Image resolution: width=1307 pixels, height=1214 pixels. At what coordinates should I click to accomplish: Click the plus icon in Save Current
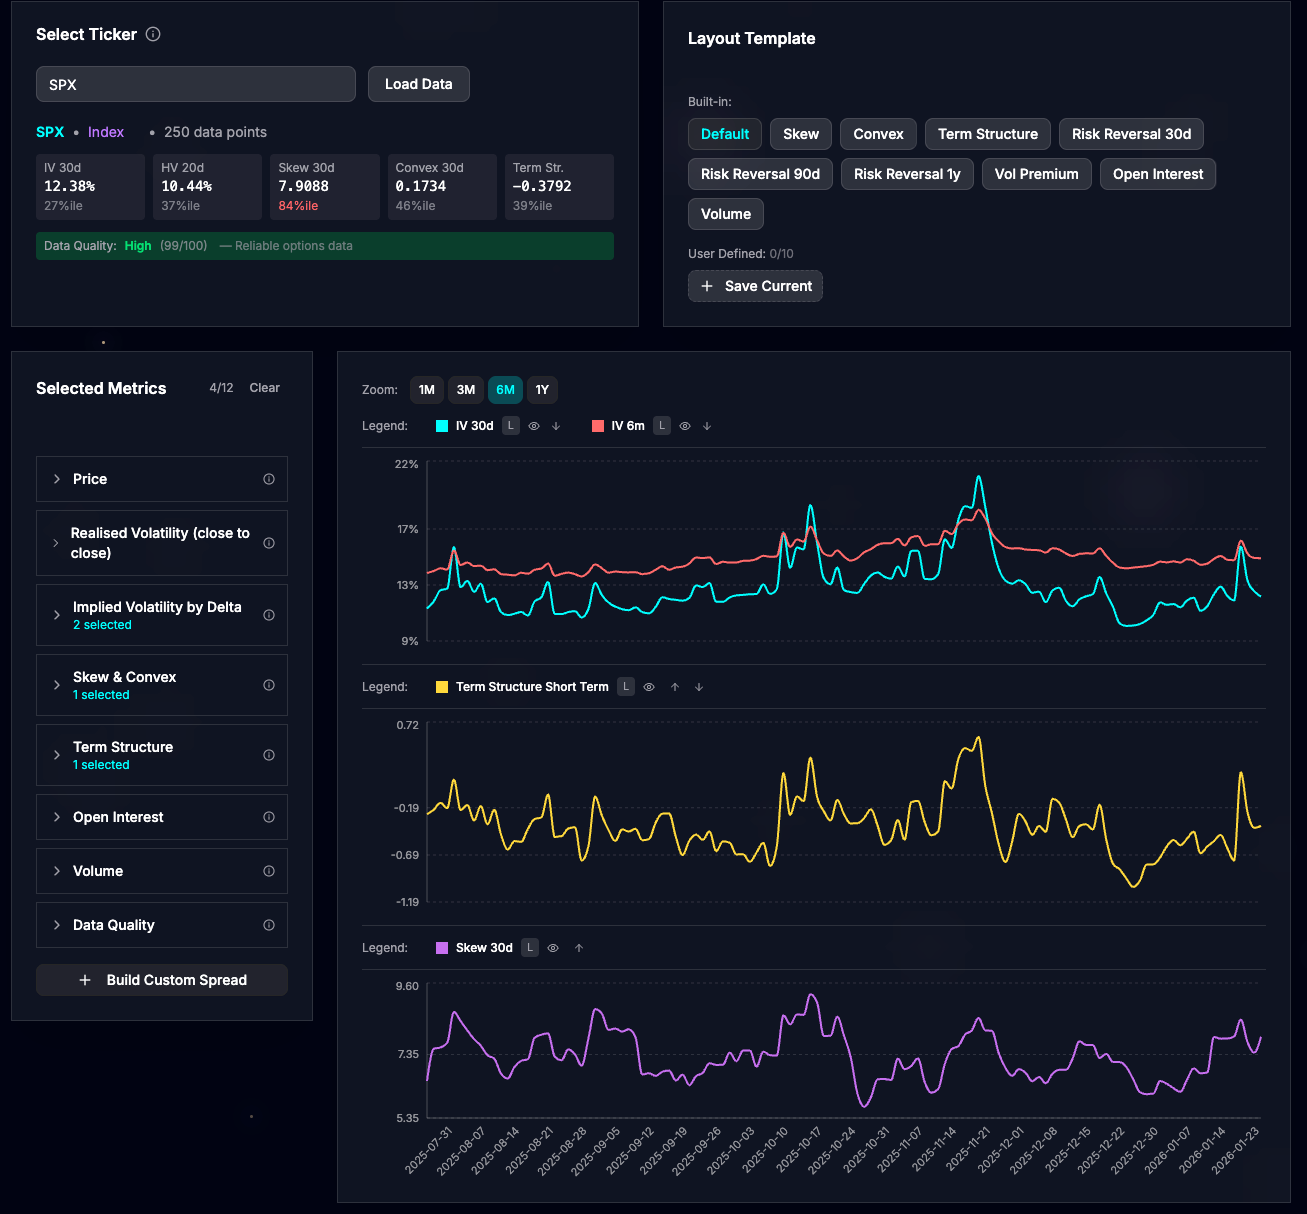point(707,286)
